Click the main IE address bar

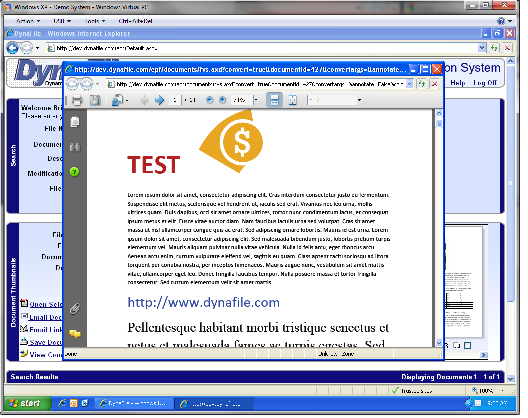click(262, 48)
